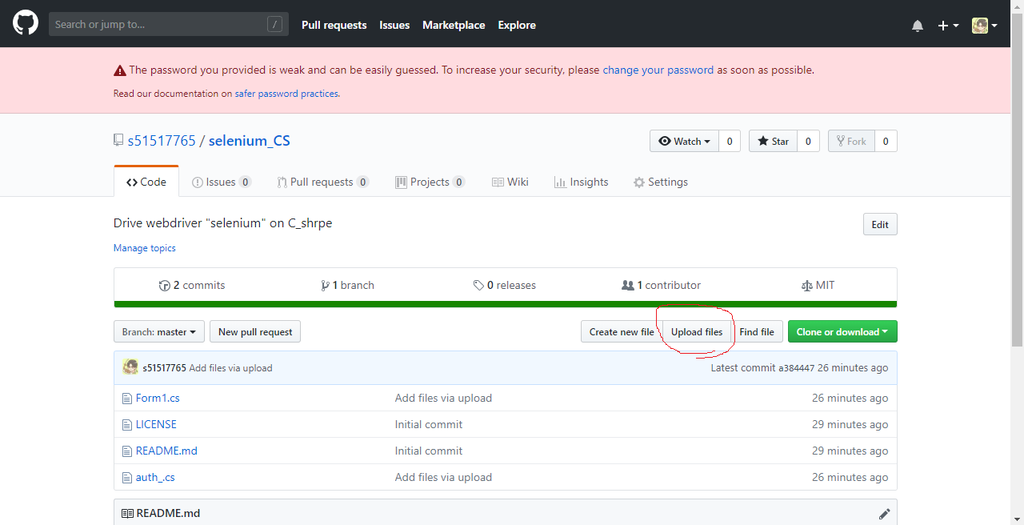Click Create new file button
The width and height of the screenshot is (1024, 525).
622,332
